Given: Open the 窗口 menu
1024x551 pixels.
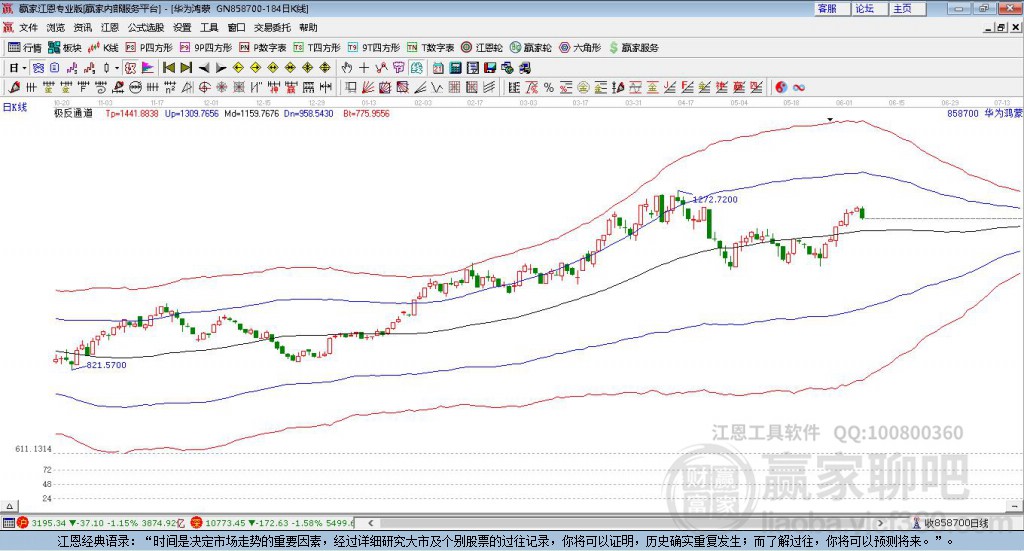Looking at the screenshot, I should pyautogui.click(x=236, y=27).
